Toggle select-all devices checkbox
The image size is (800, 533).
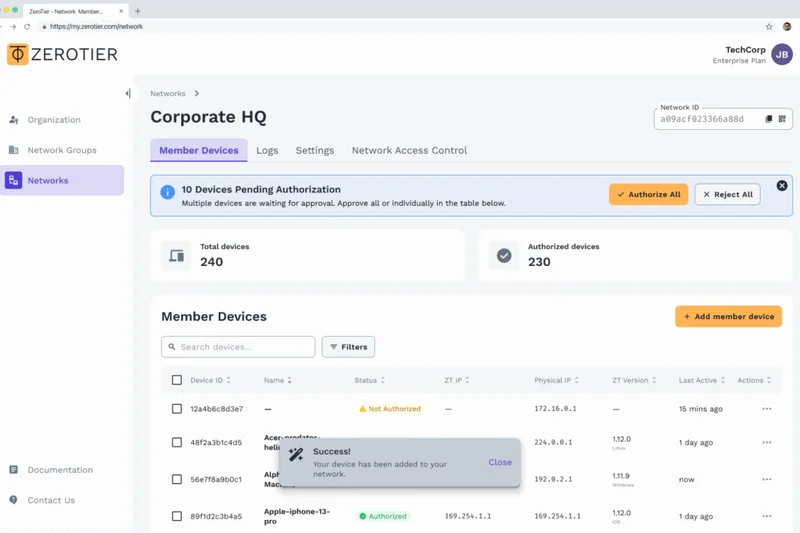177,380
